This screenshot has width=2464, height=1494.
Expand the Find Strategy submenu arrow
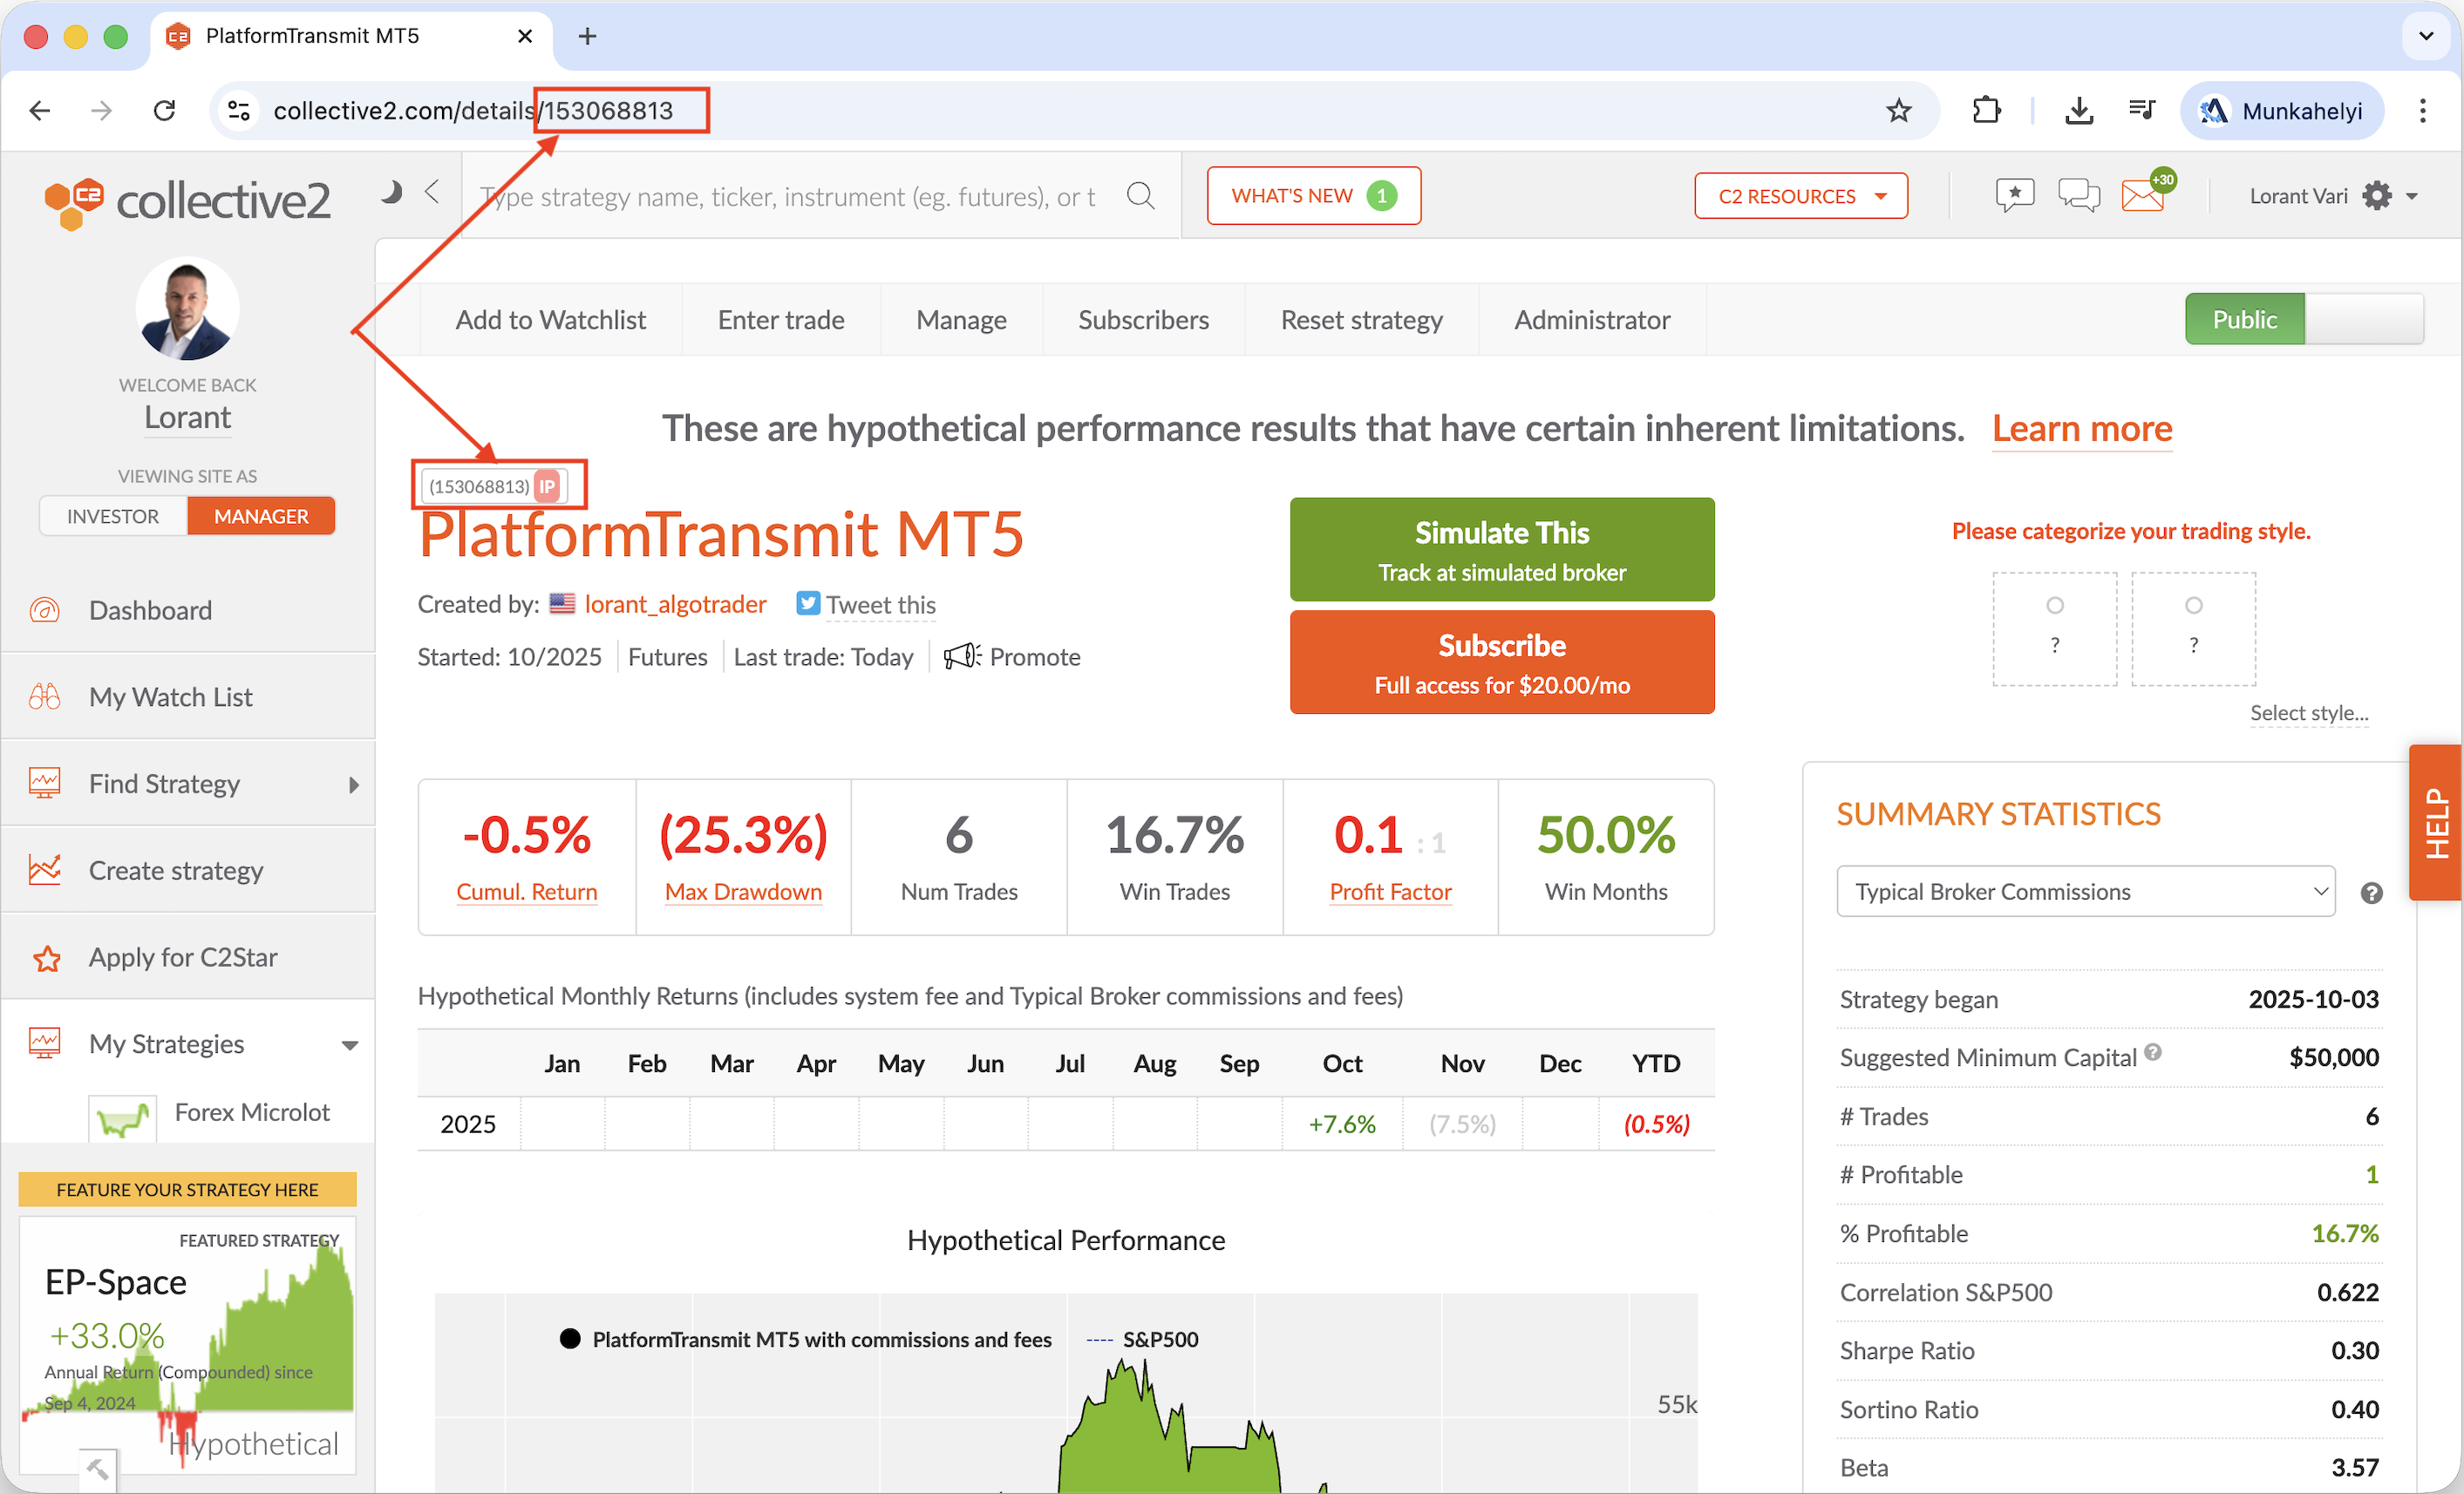tap(353, 785)
